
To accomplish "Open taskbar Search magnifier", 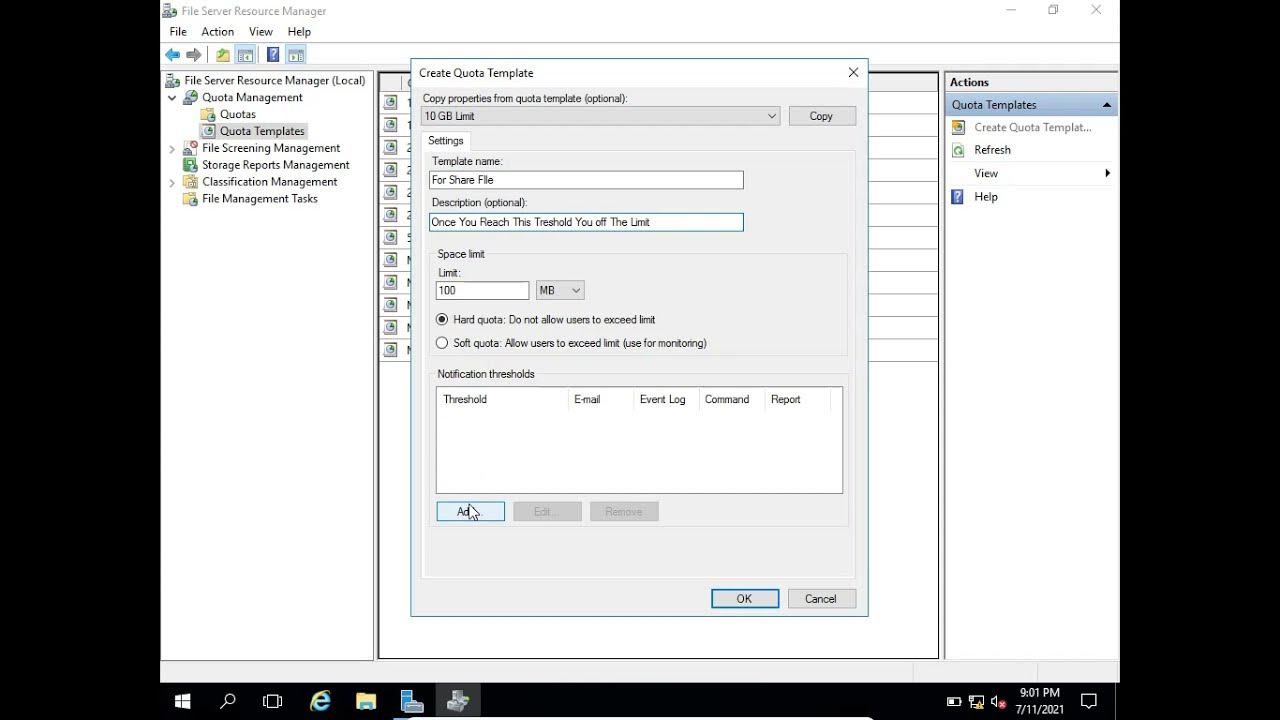I will point(228,701).
